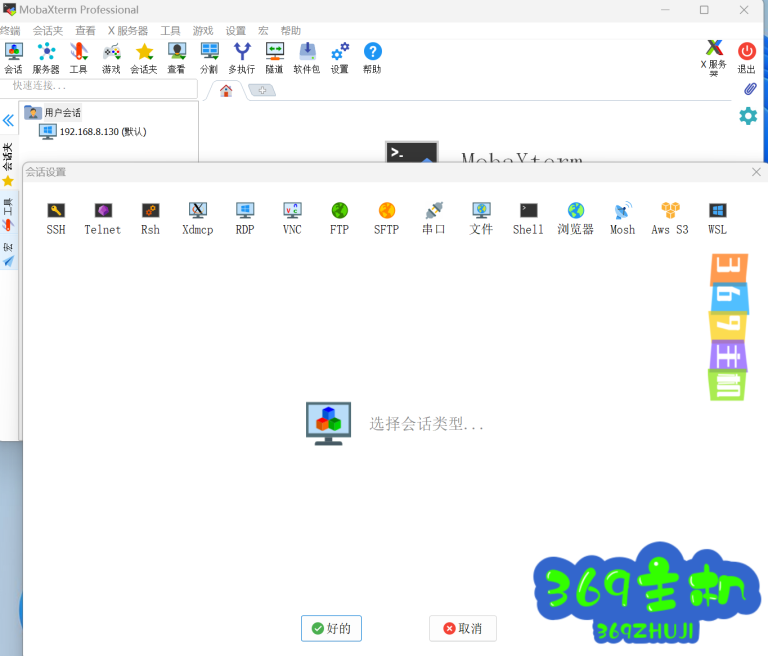Viewport: 768px width, 656px height.
Task: Open the 工具 vertical sidebar tab
Action: point(8,215)
